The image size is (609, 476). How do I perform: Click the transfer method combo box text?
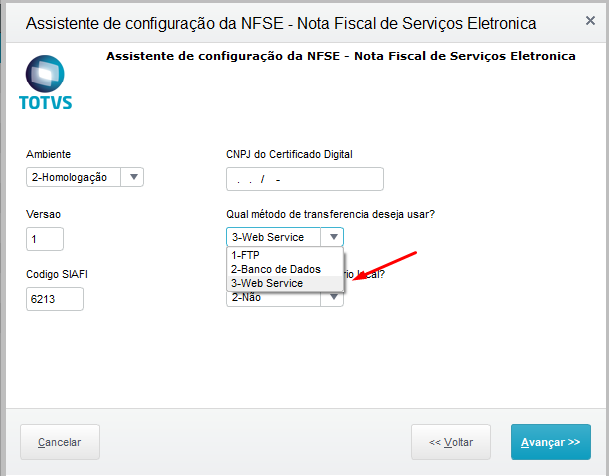tap(274, 237)
